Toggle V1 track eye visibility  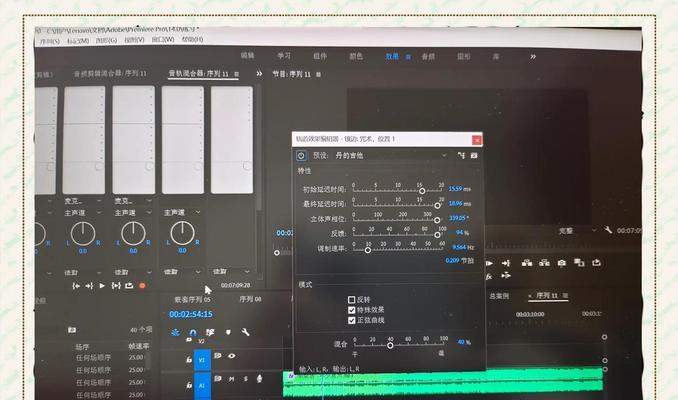(x=232, y=356)
